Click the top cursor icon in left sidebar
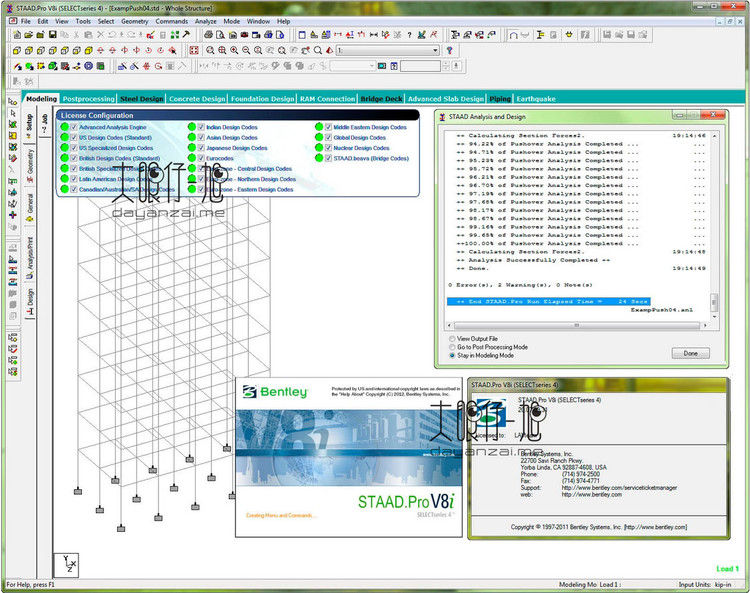This screenshot has width=750, height=593. coord(13,101)
